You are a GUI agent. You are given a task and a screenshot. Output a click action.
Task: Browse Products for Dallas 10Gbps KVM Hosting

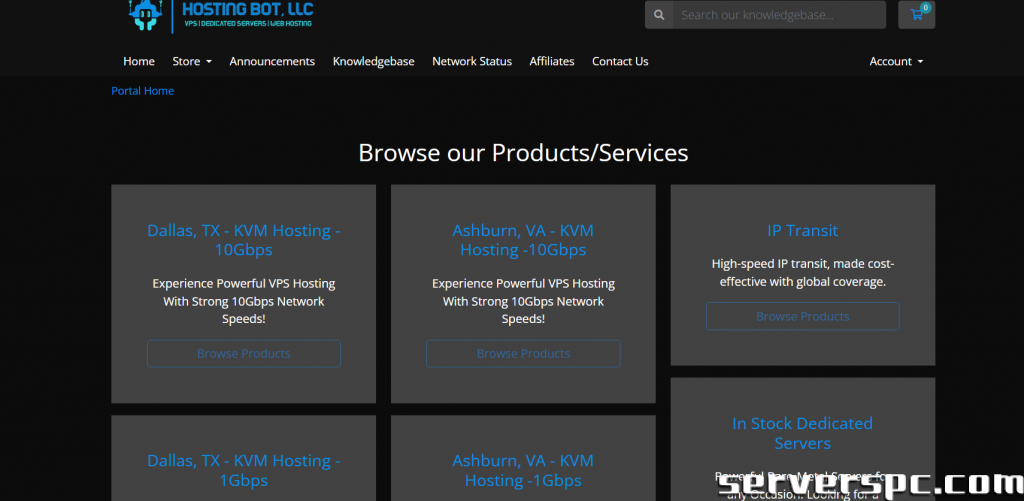243,353
